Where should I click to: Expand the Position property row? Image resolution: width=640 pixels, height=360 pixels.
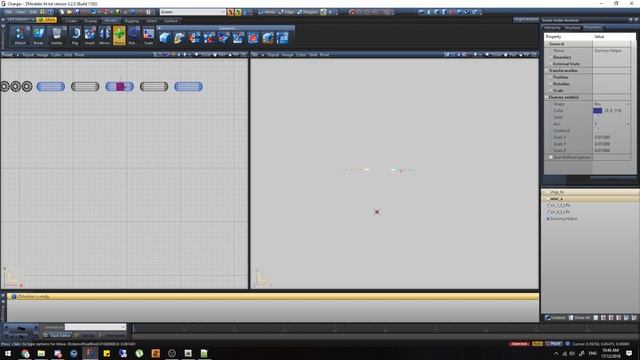pos(551,77)
